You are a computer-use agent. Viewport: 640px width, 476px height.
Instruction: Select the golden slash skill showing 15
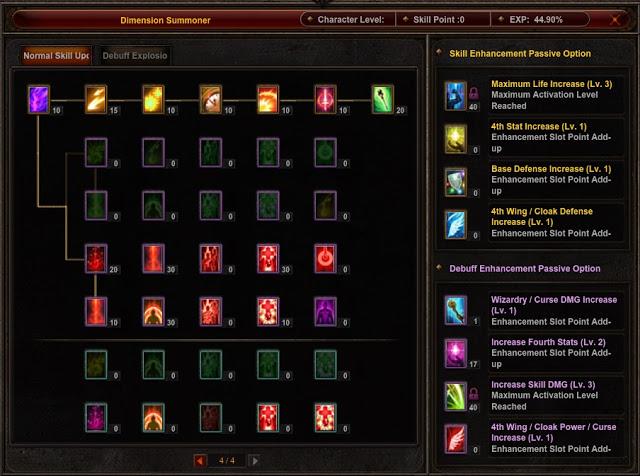[96, 99]
